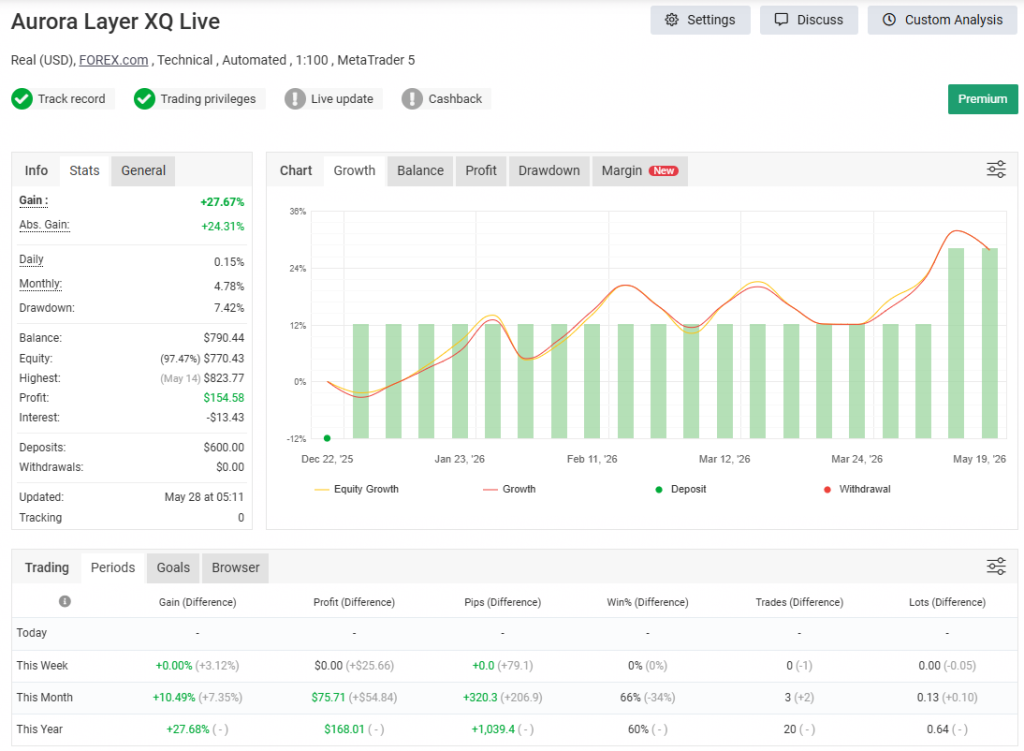
Task: Click the This Week row label
Action: click(42, 665)
